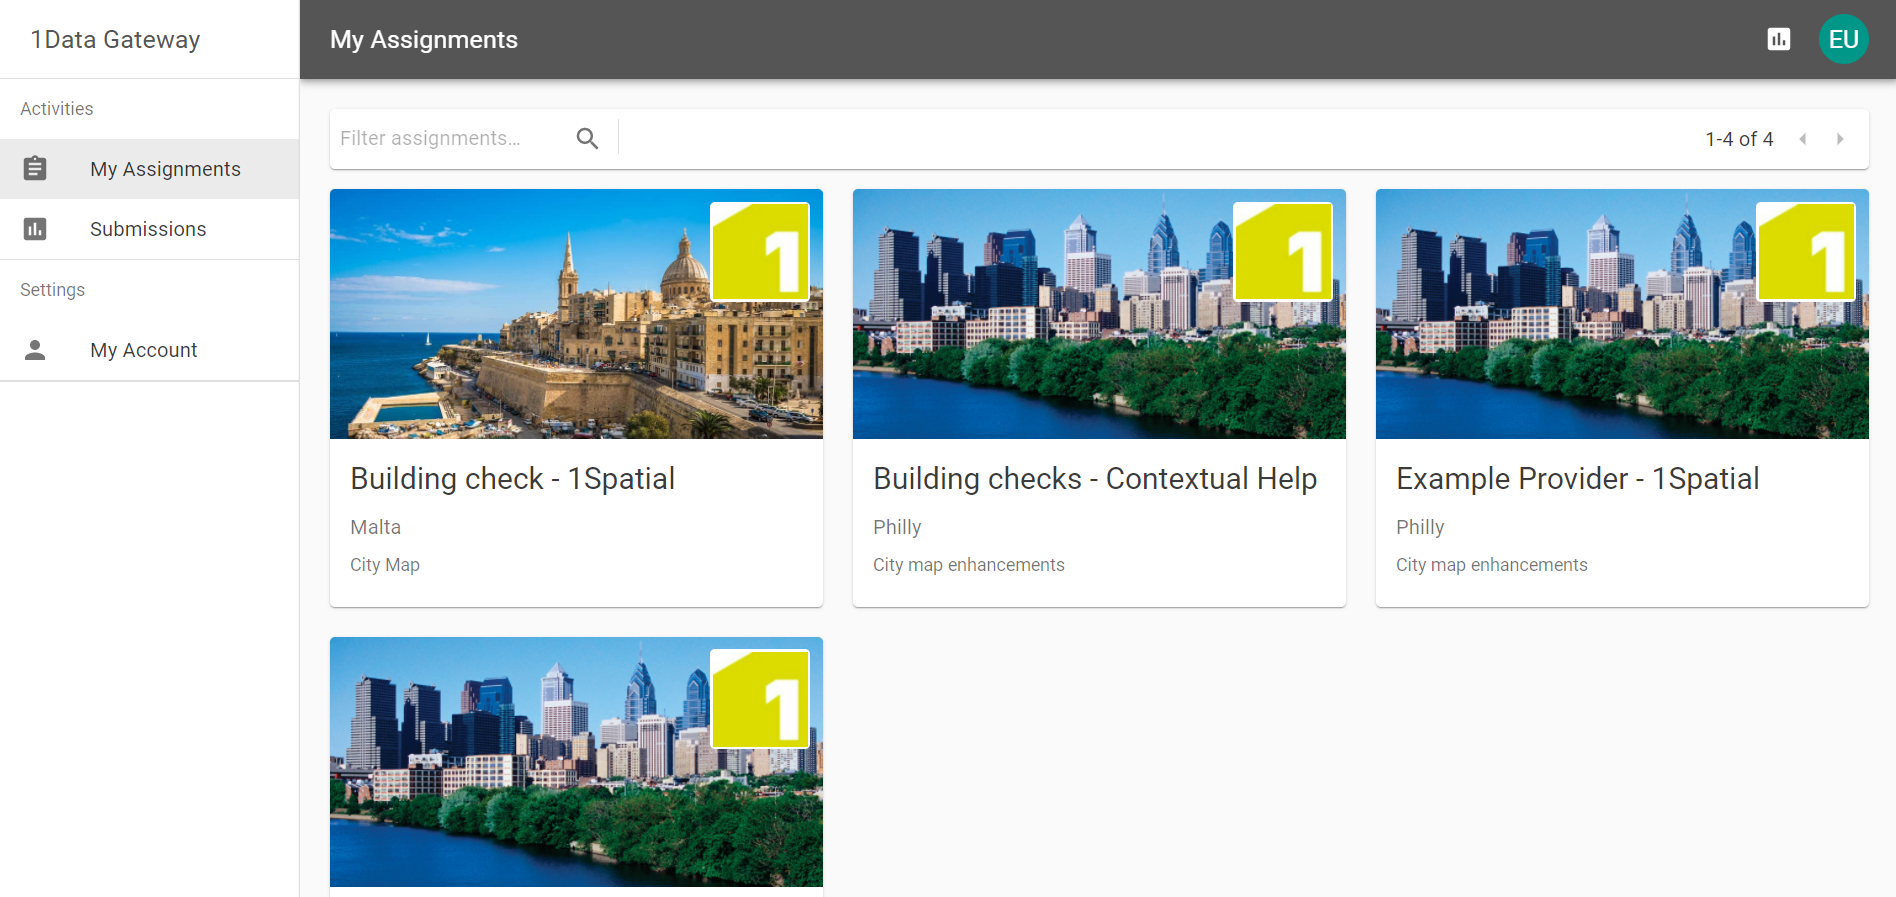Screen dimensions: 1896x897
Task: Click the search magnifier icon
Action: pyautogui.click(x=587, y=139)
